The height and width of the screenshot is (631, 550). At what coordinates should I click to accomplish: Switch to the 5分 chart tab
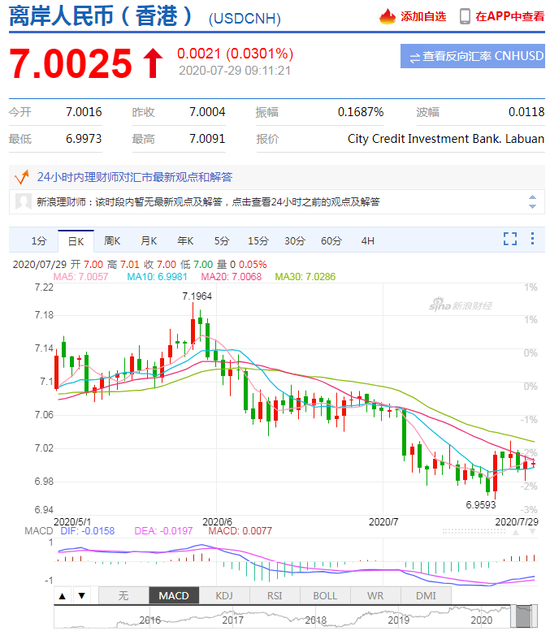coord(222,241)
